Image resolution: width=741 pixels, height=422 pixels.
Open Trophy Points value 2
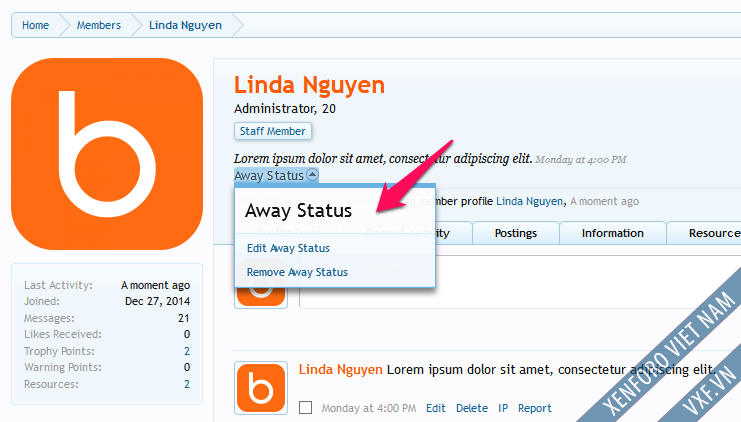[187, 351]
